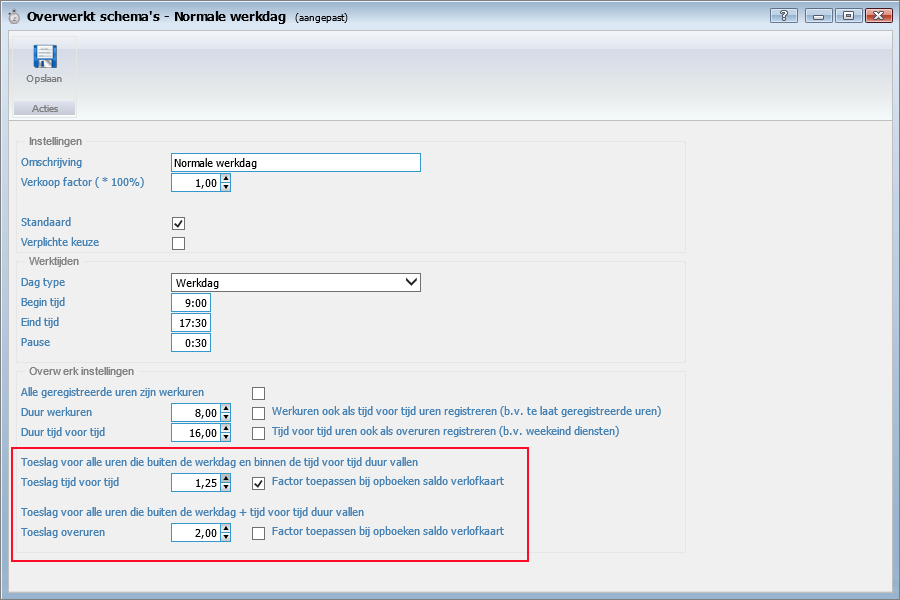
Task: Click the help question mark button
Action: point(784,16)
